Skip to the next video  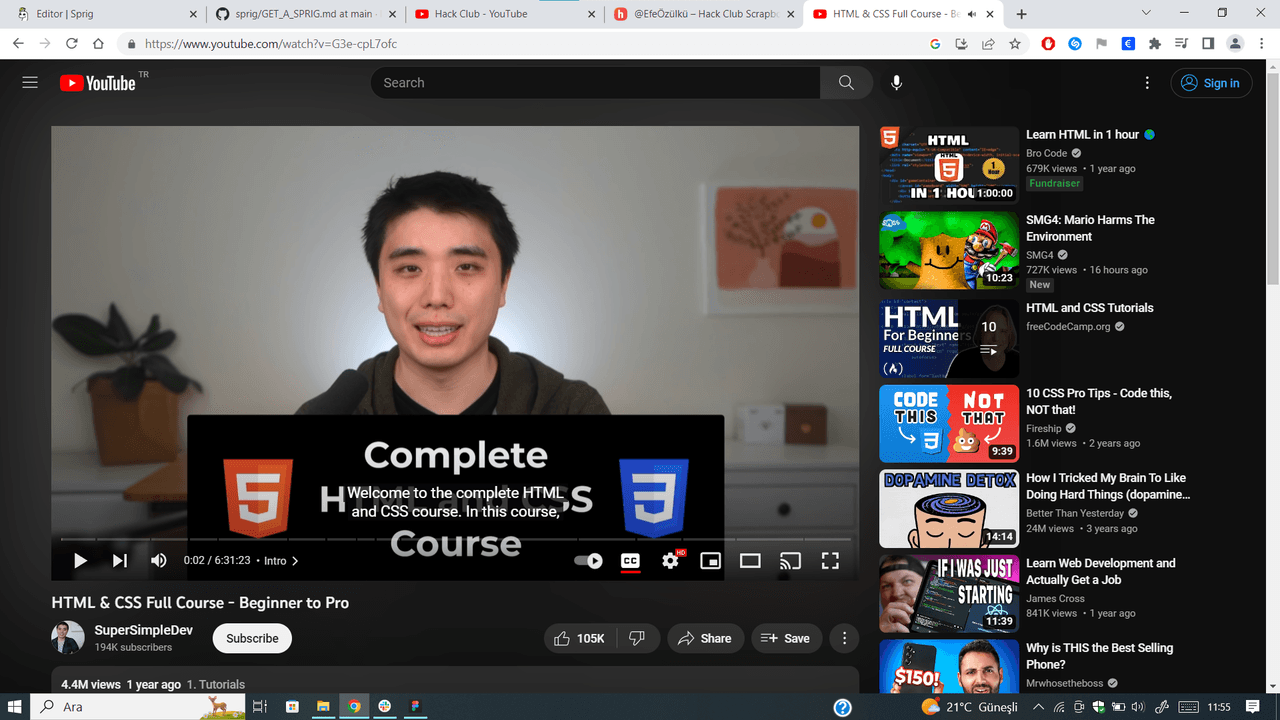(119, 561)
